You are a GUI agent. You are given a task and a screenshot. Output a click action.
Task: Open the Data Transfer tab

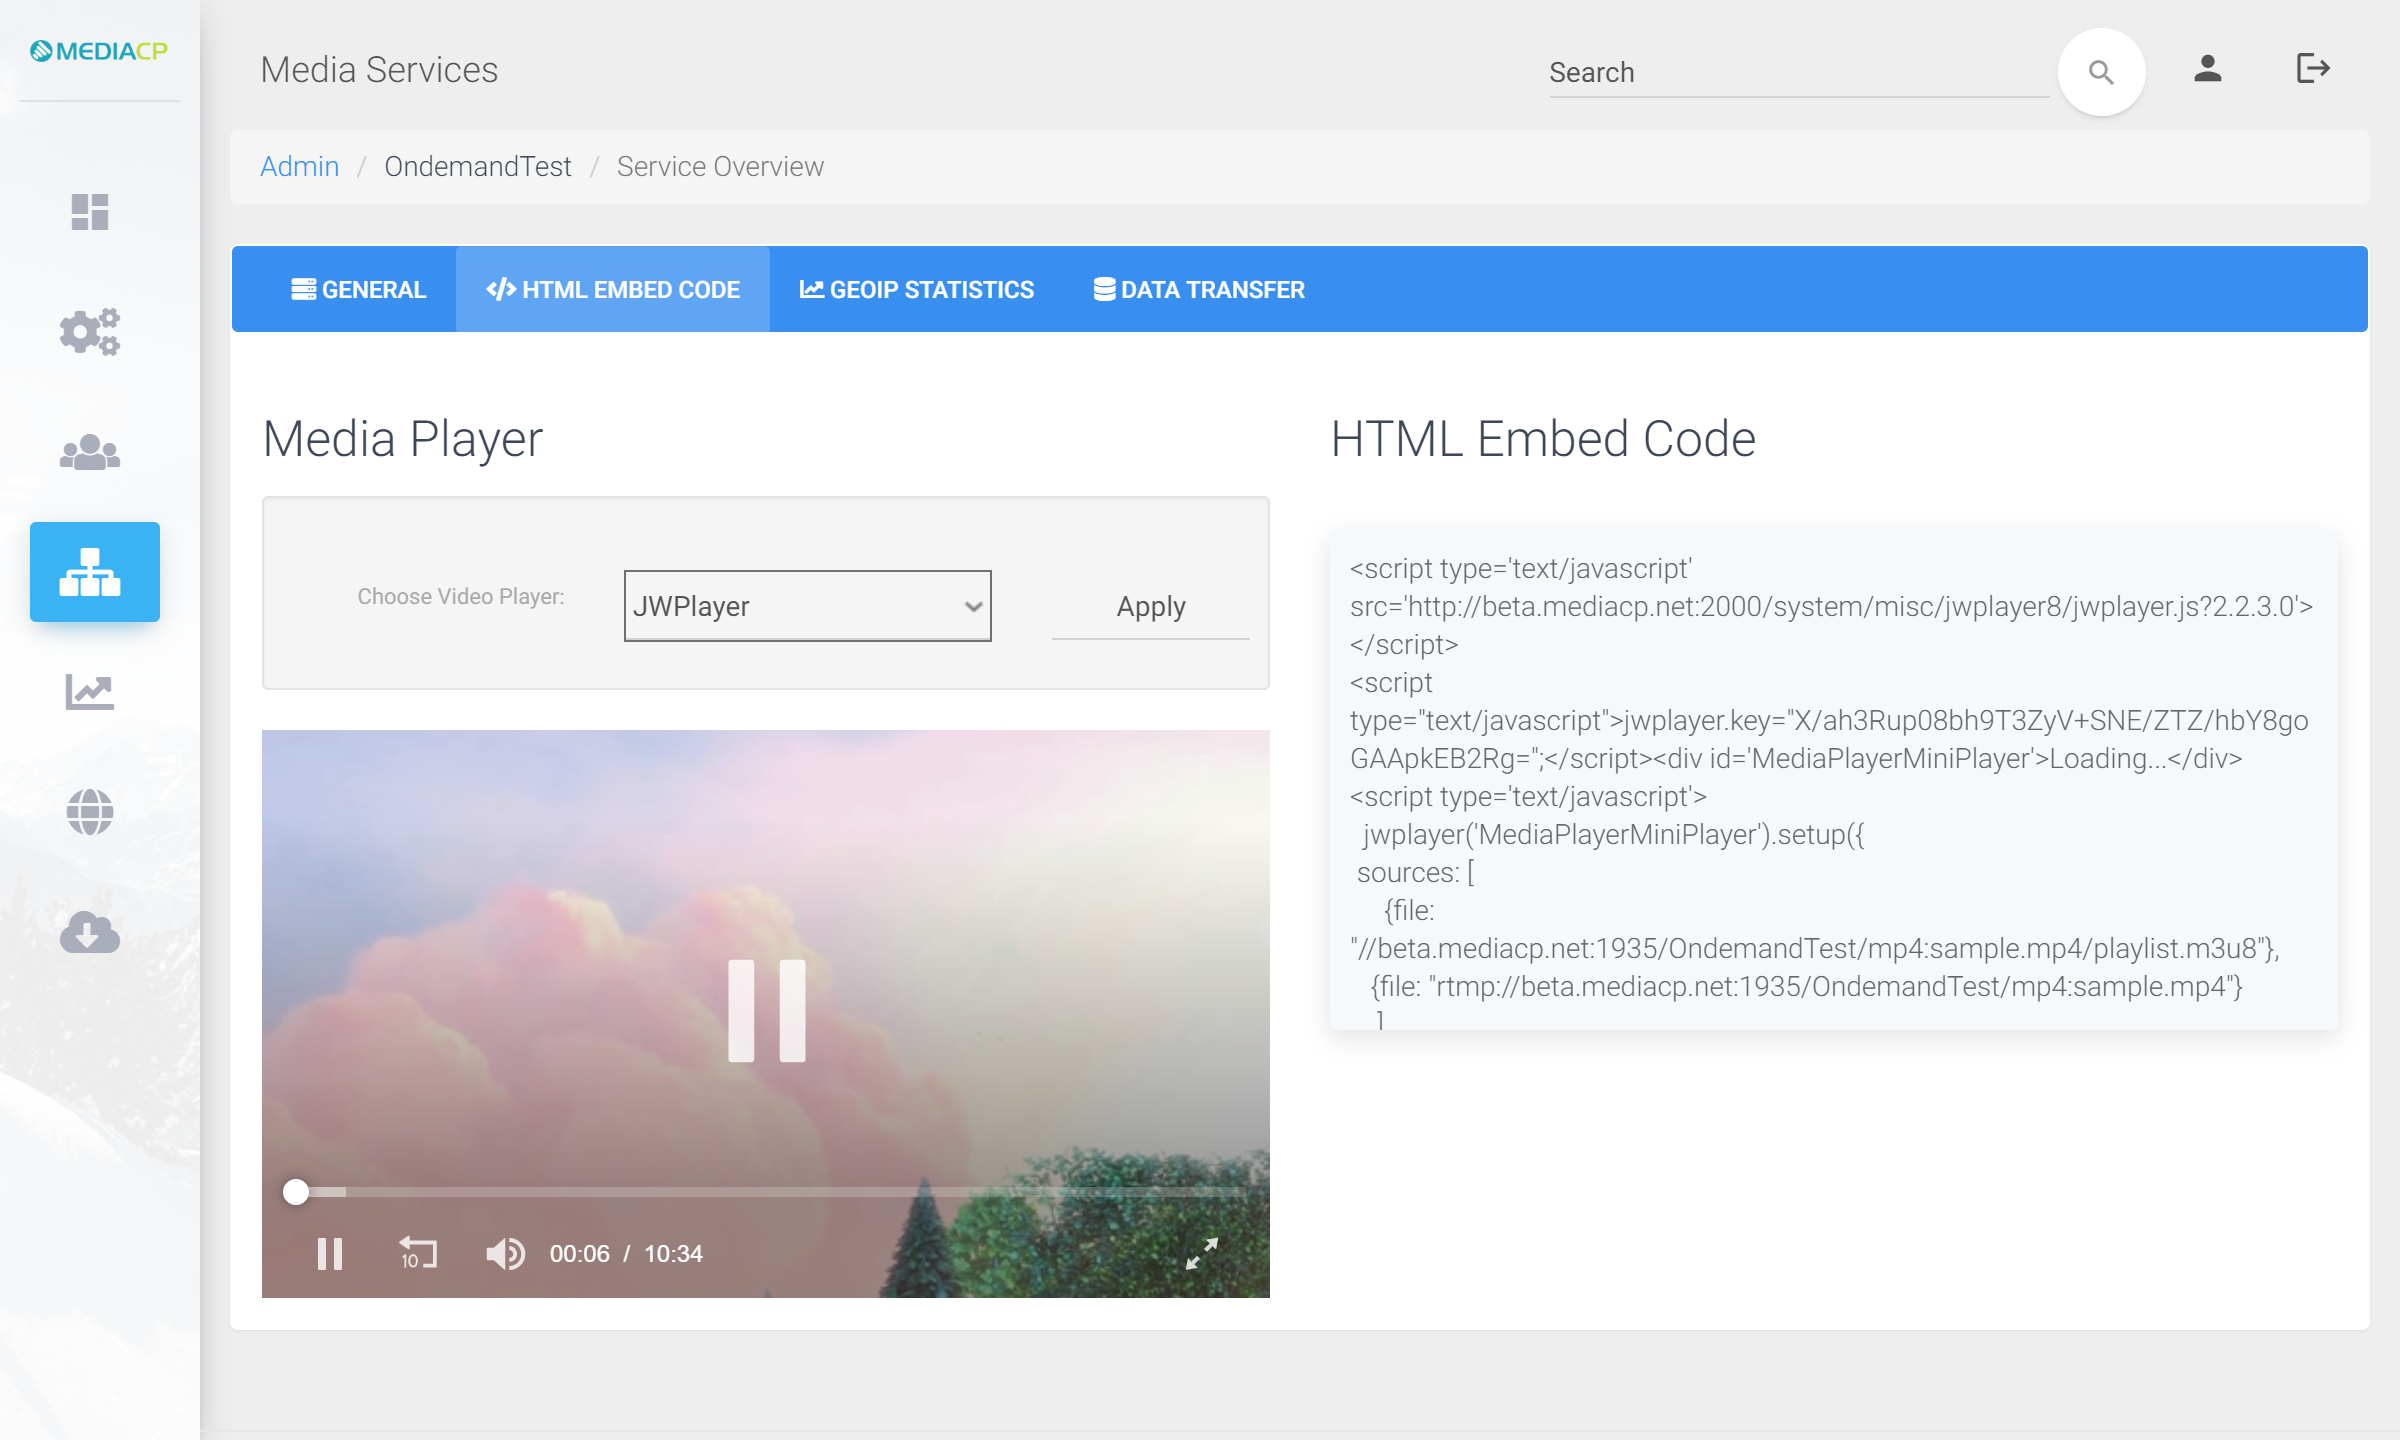1198,290
